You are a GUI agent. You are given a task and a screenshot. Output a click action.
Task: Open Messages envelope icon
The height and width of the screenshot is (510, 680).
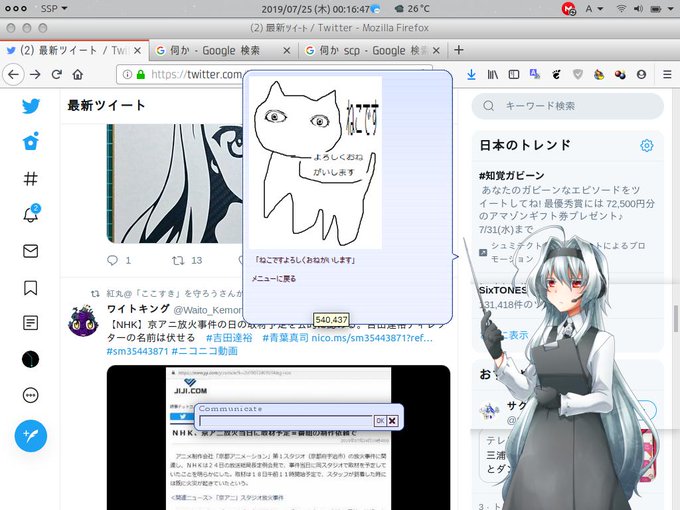30,251
